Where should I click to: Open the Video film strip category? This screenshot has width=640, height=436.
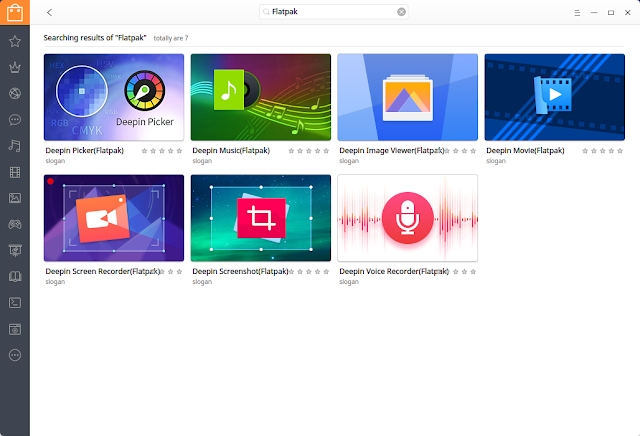coord(15,172)
